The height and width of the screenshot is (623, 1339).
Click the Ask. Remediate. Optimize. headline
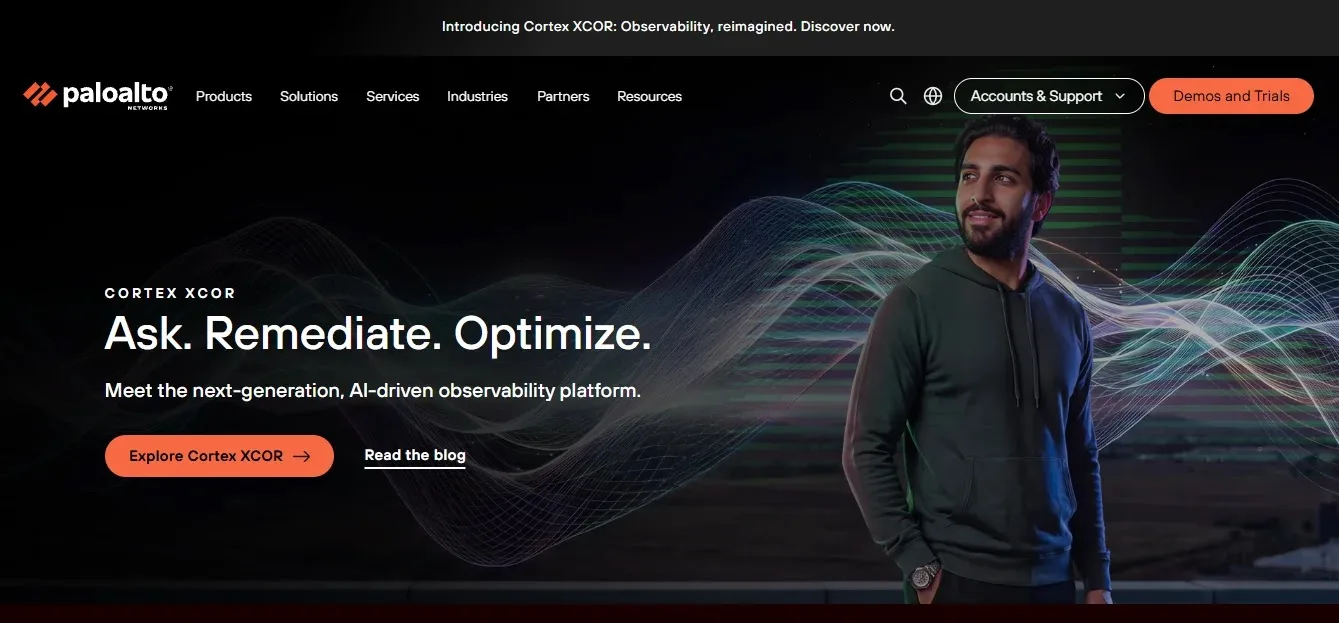tap(378, 333)
